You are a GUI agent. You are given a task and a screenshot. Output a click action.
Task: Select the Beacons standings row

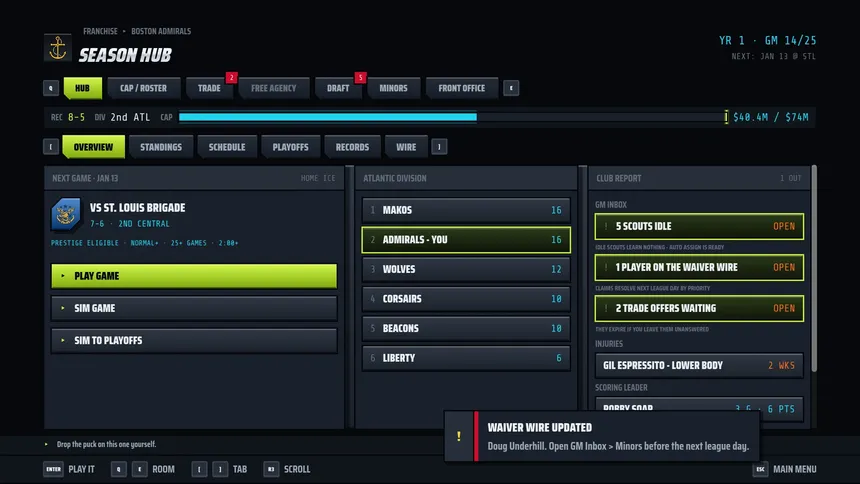tap(466, 328)
